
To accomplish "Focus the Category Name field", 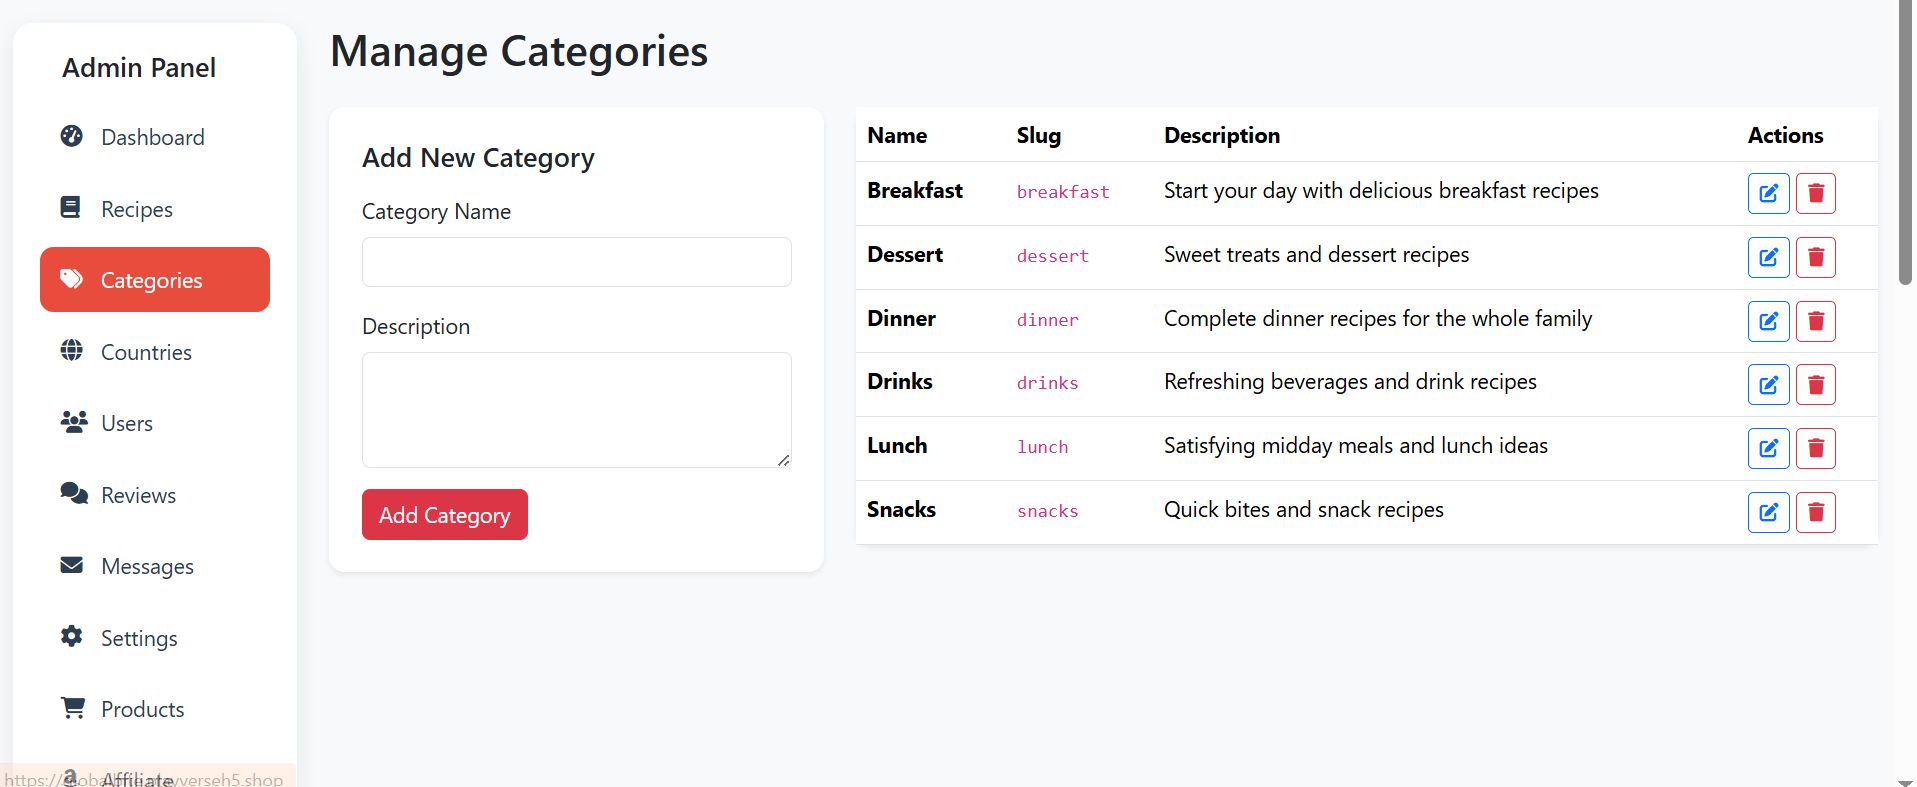I will pos(576,262).
